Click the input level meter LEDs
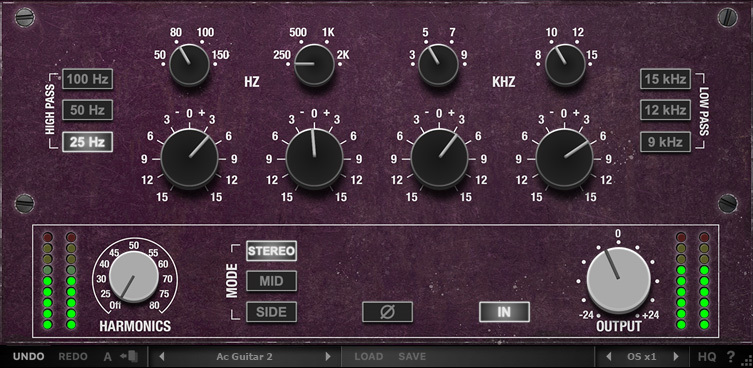 click(60, 281)
